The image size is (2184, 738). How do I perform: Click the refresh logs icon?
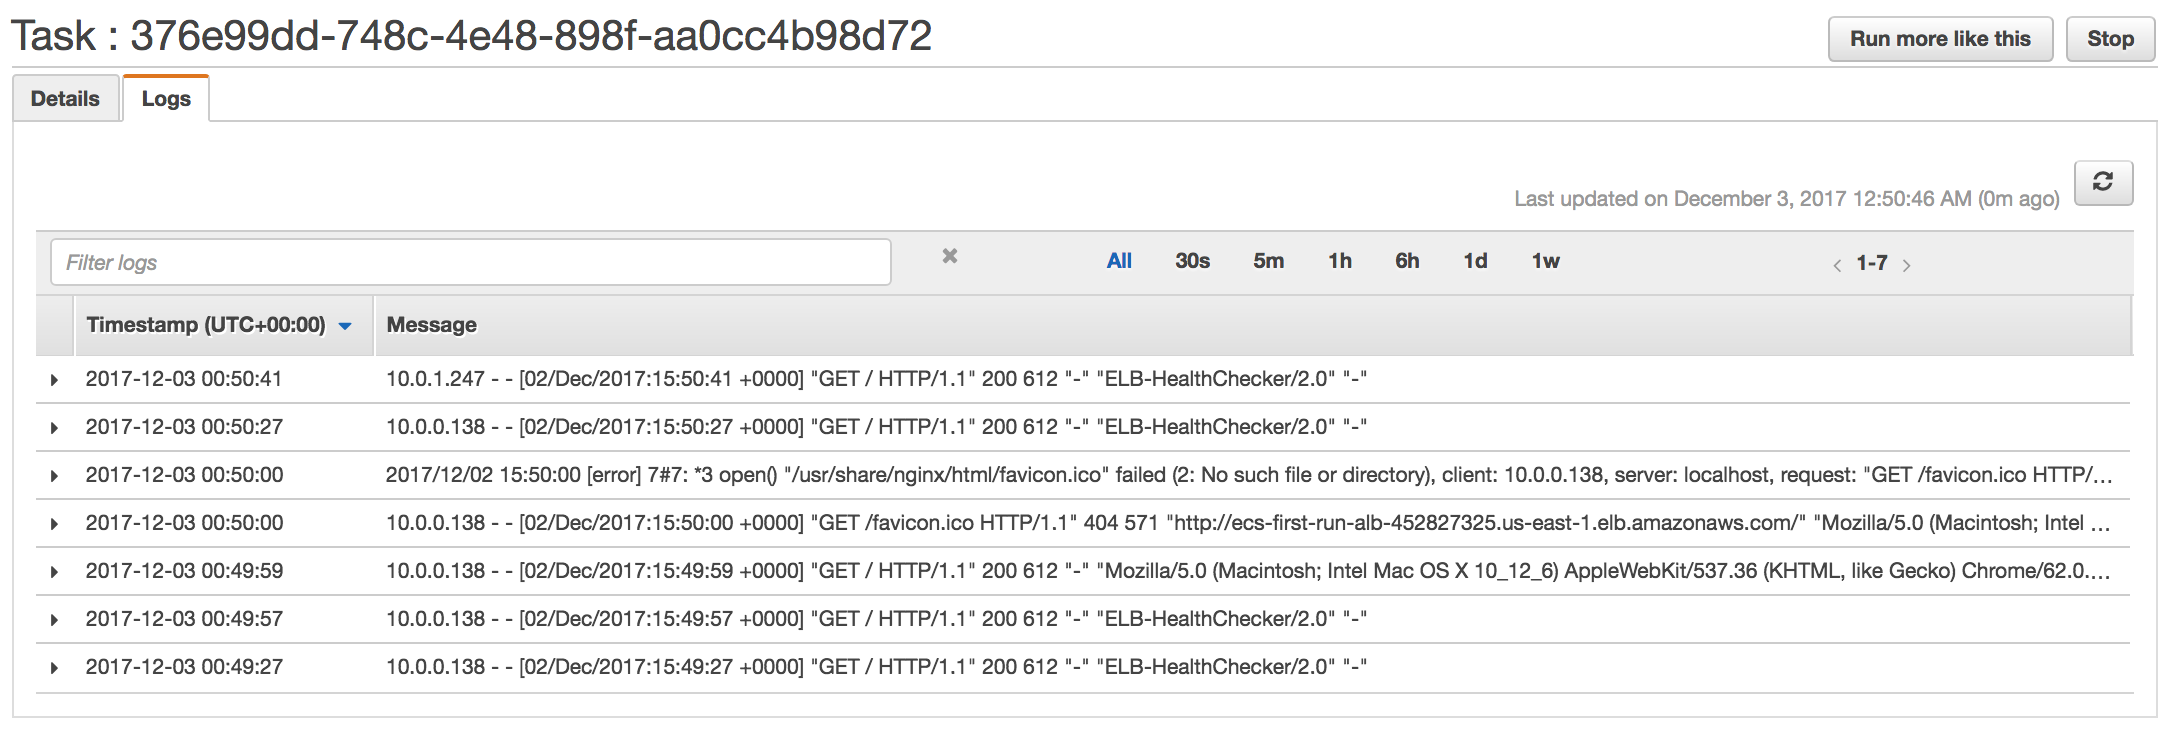(x=2102, y=182)
